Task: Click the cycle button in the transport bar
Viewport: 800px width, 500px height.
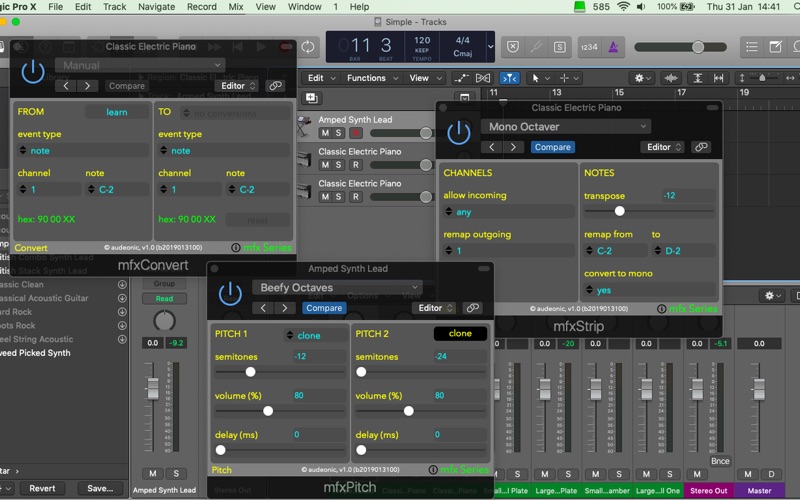Action: (308, 47)
